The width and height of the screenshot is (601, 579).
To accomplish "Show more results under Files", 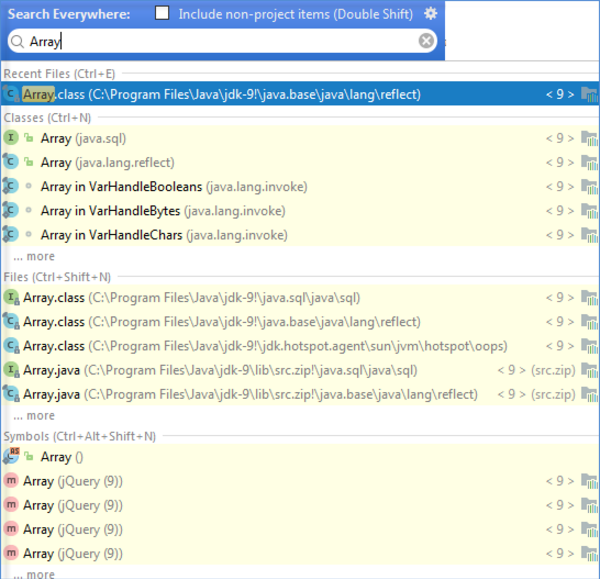I will [34, 416].
